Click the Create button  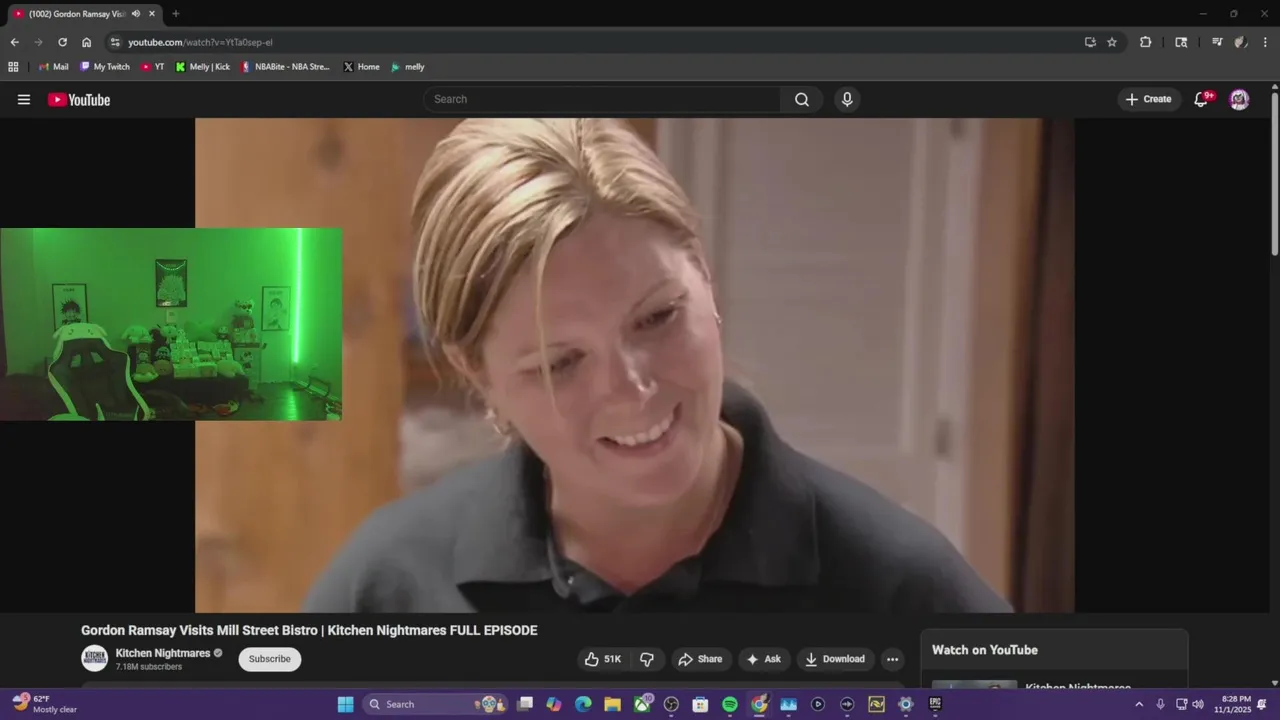[x=1148, y=99]
